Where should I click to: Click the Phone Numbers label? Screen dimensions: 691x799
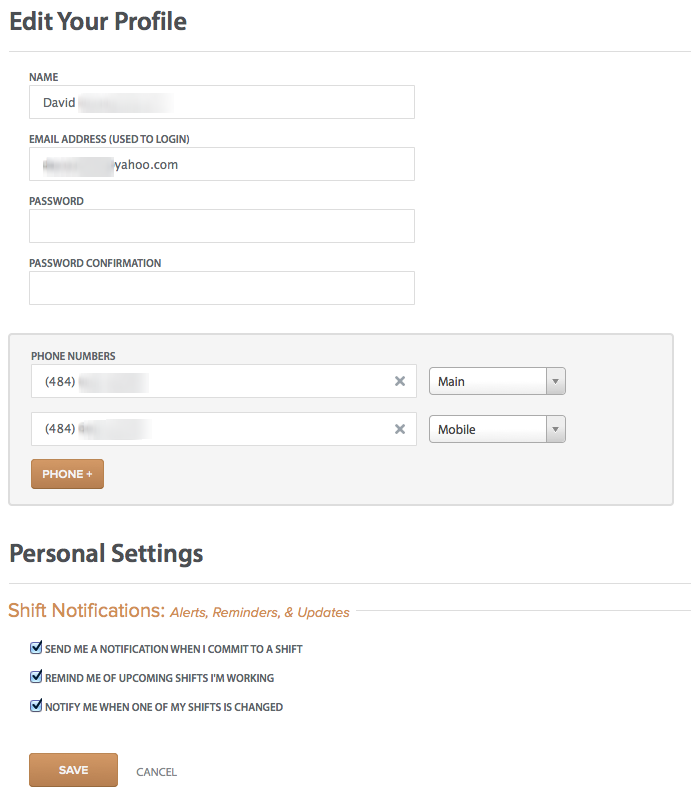click(73, 356)
